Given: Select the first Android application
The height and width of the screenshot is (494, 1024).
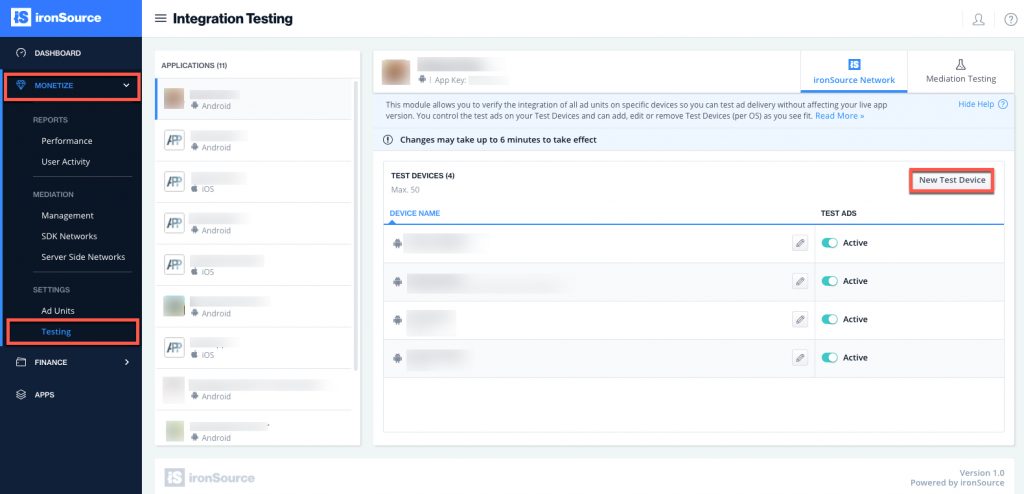Looking at the screenshot, I should (x=253, y=99).
